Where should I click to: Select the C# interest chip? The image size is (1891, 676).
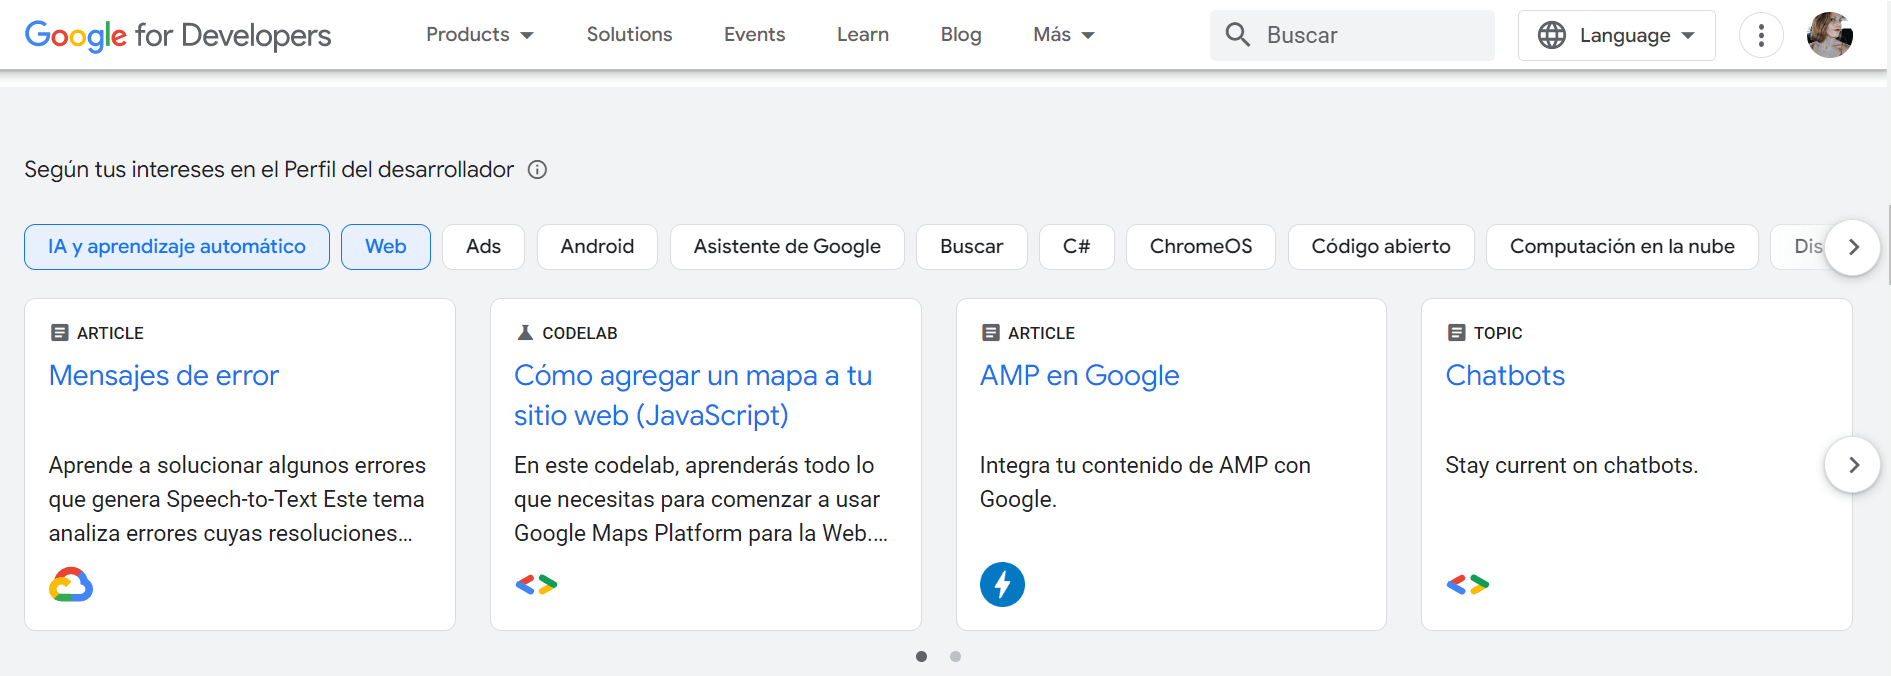pyautogui.click(x=1077, y=247)
